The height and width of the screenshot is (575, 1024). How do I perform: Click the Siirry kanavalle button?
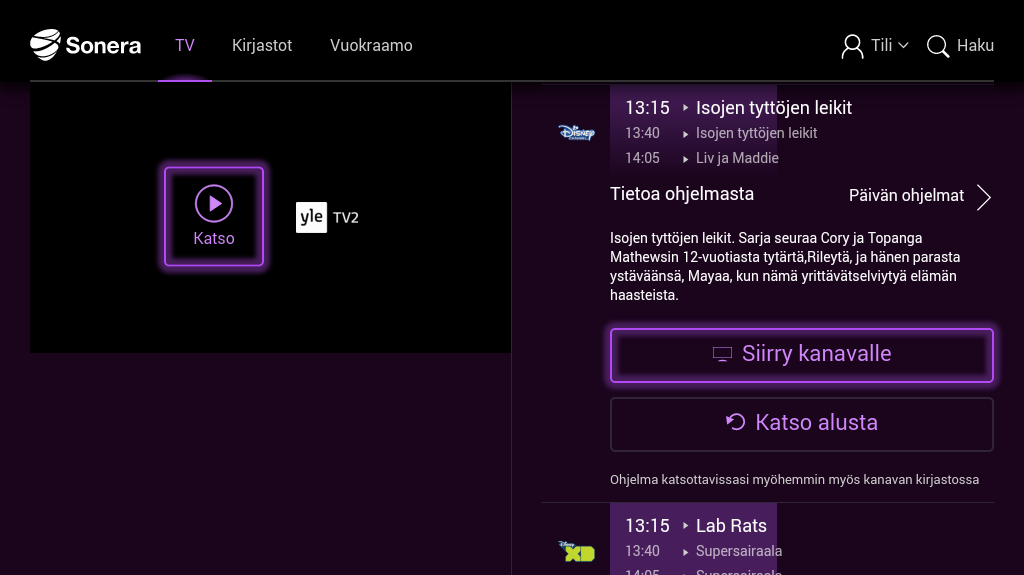tap(802, 355)
